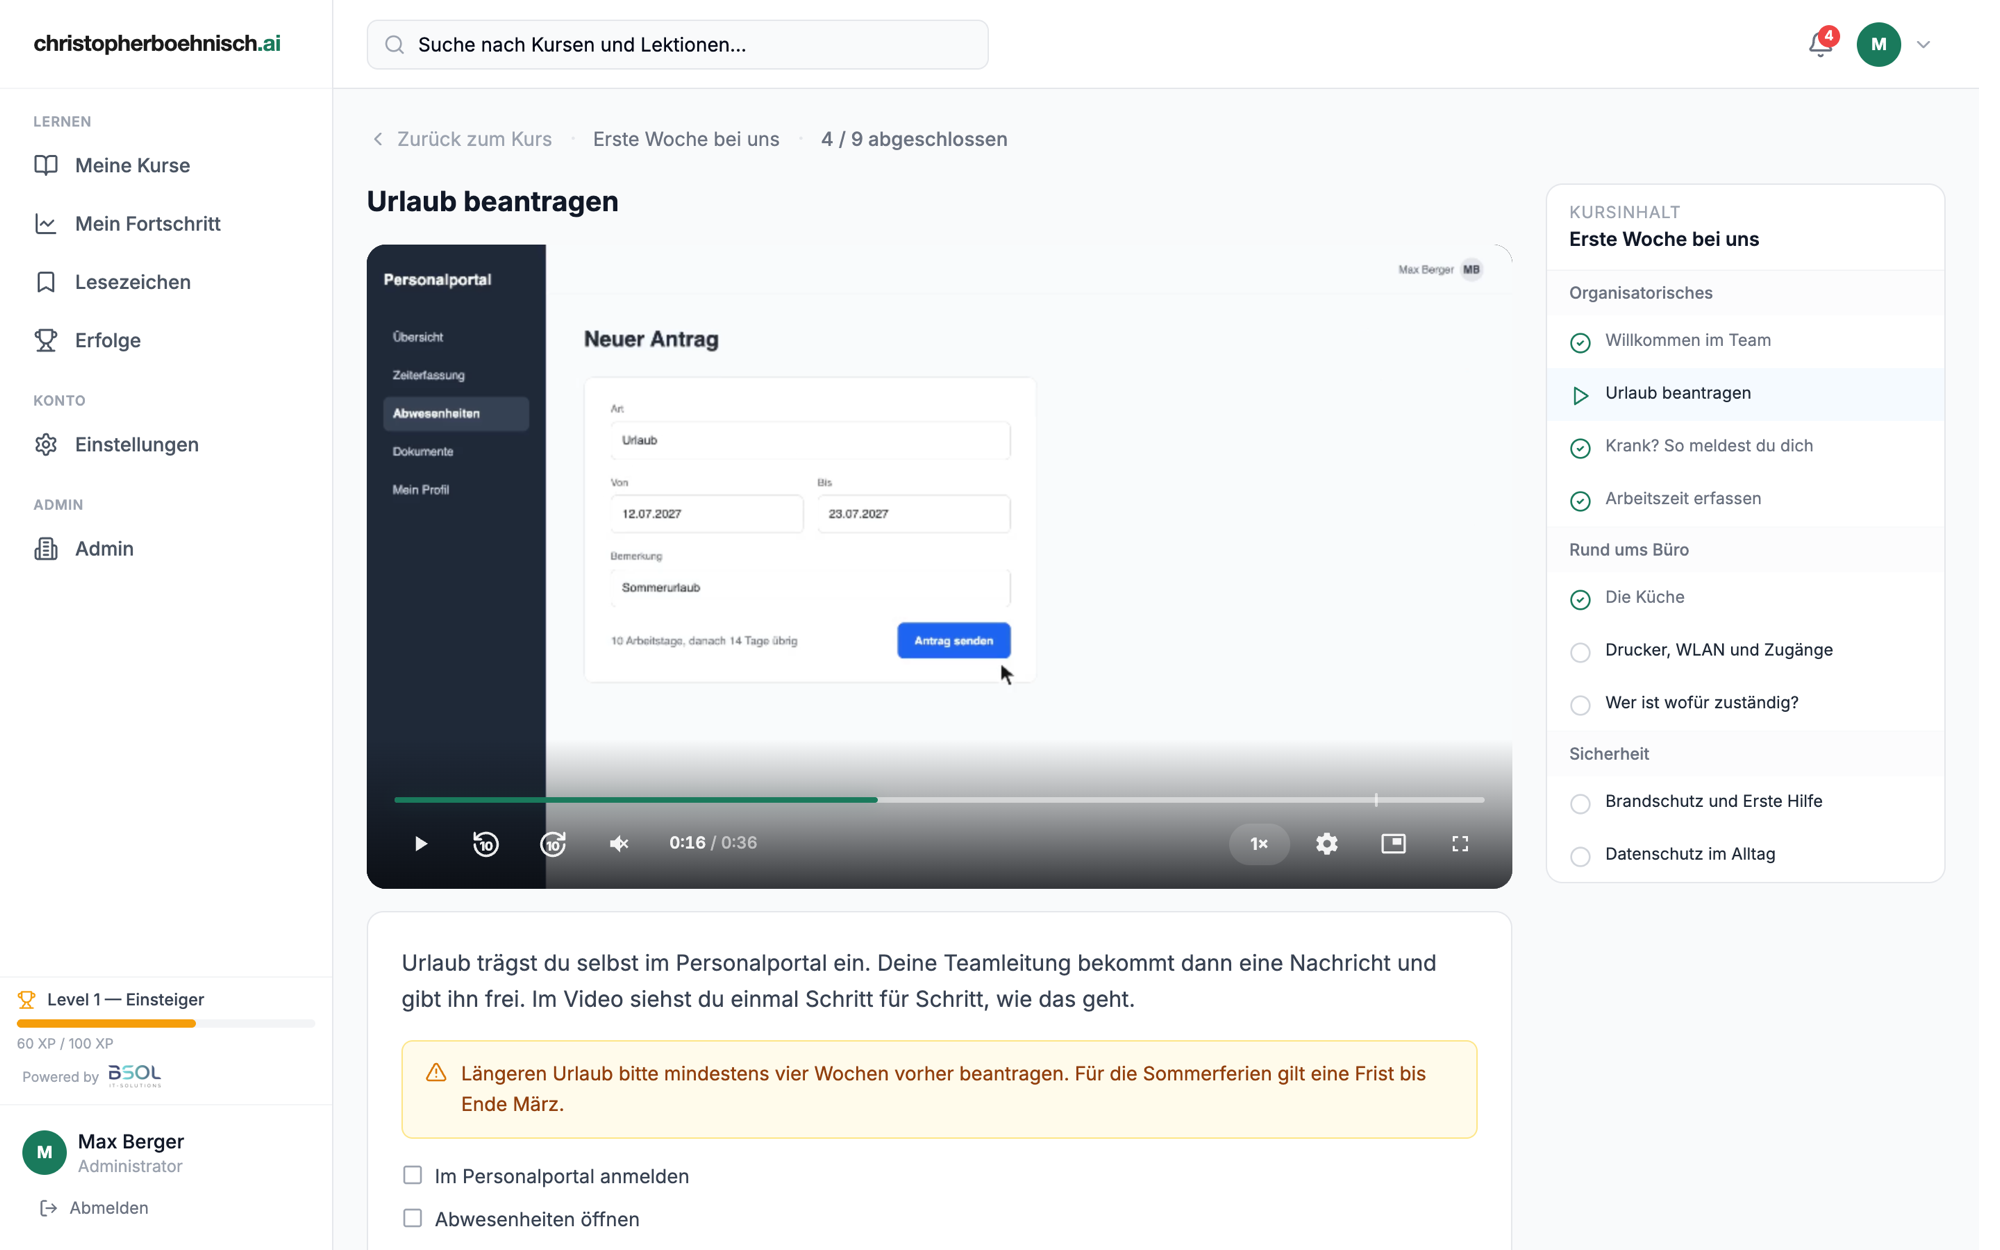Open lesson Drucker, WLAN und Zugänge
Image resolution: width=2000 pixels, height=1250 pixels.
coord(1745,651)
